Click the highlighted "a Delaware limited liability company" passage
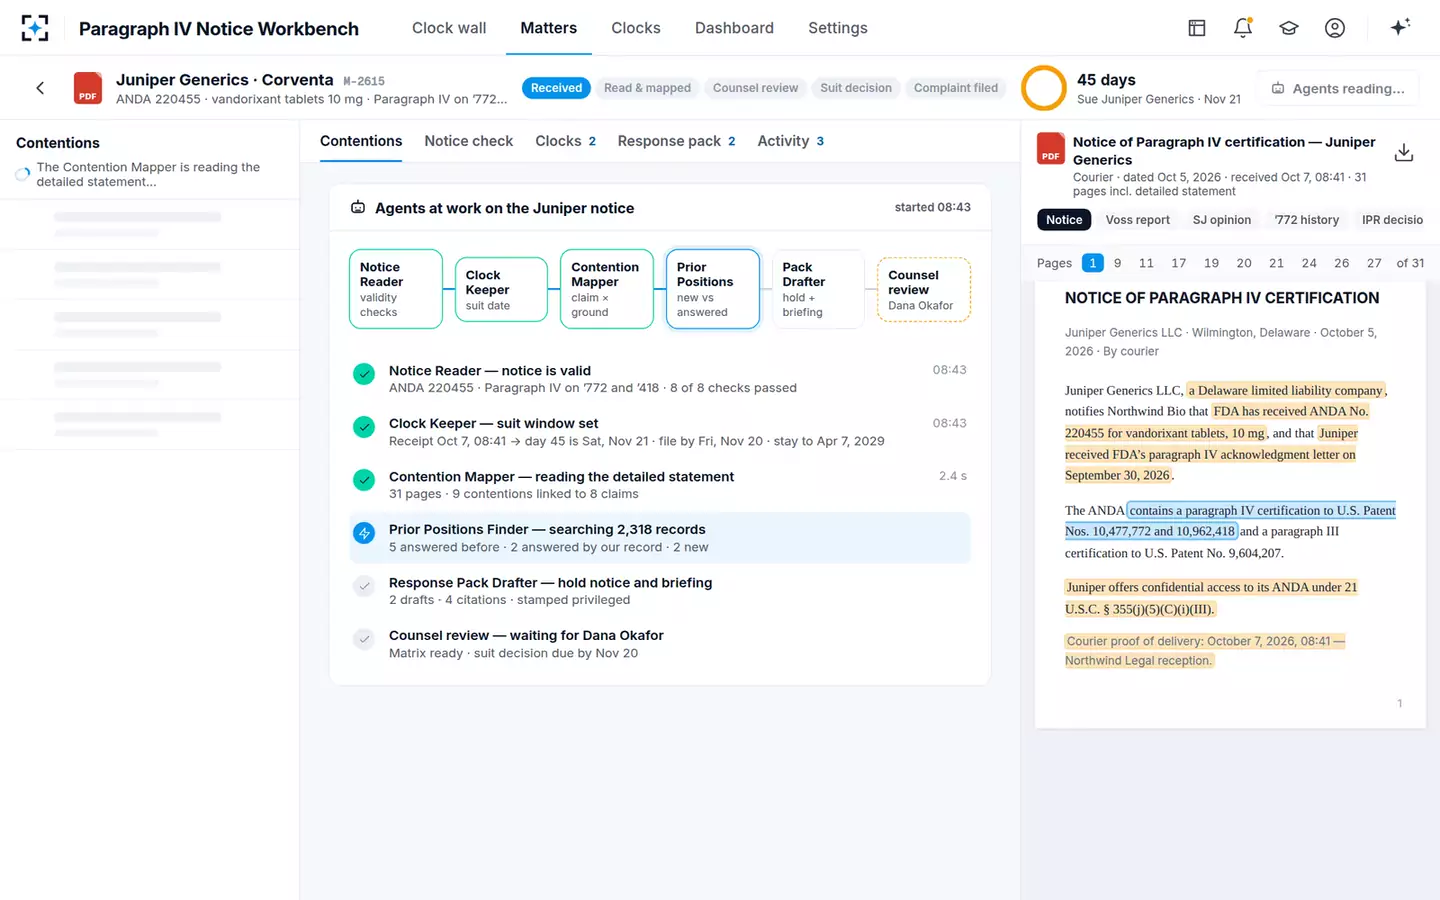 [x=1285, y=390]
